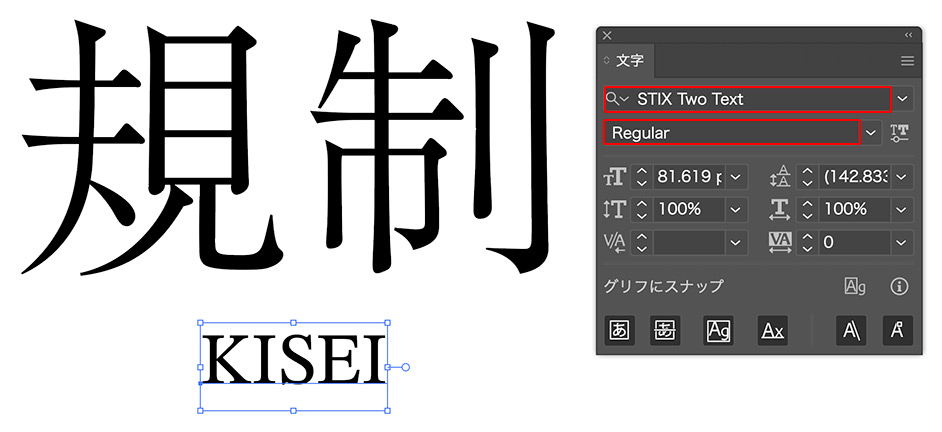942x432 pixels.
Task: Click the vertical scale 100% field
Action: coord(688,209)
